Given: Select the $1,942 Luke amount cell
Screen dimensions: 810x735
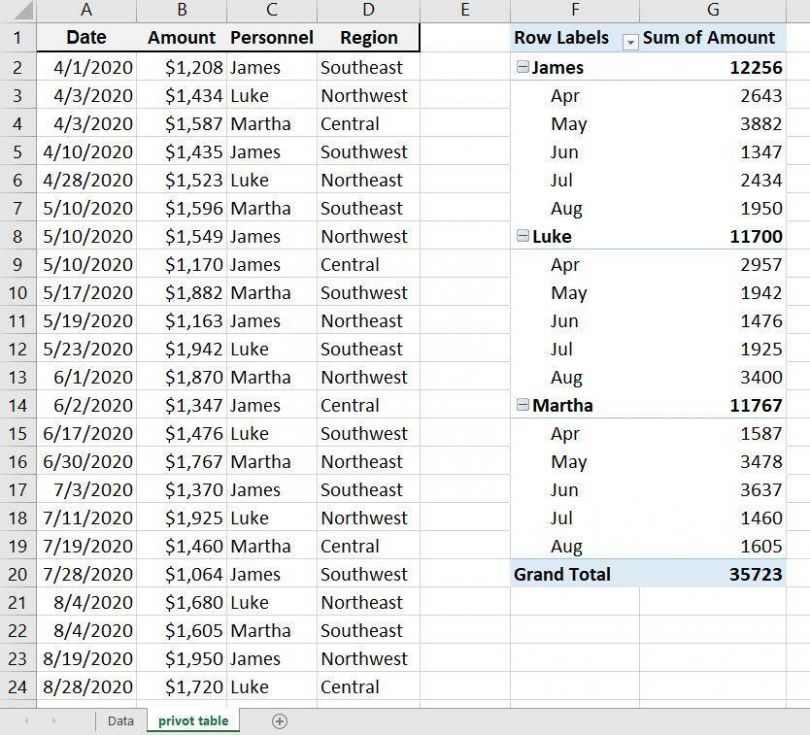Looking at the screenshot, I should coord(181,349).
